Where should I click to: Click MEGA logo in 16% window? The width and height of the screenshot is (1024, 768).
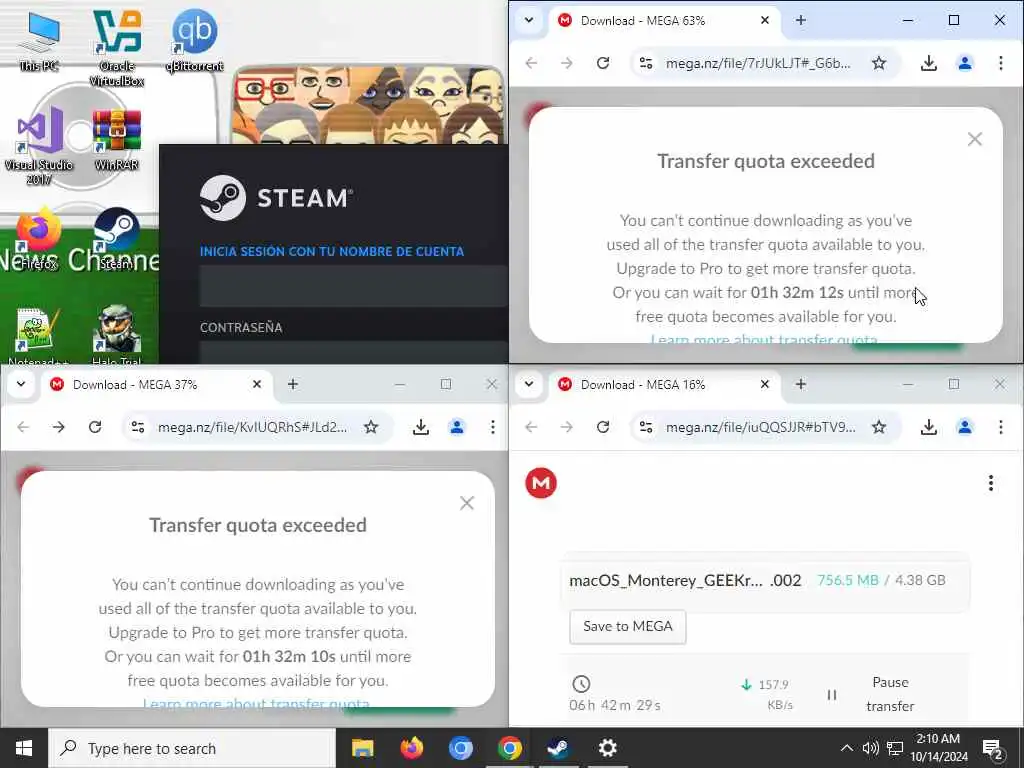tap(541, 483)
